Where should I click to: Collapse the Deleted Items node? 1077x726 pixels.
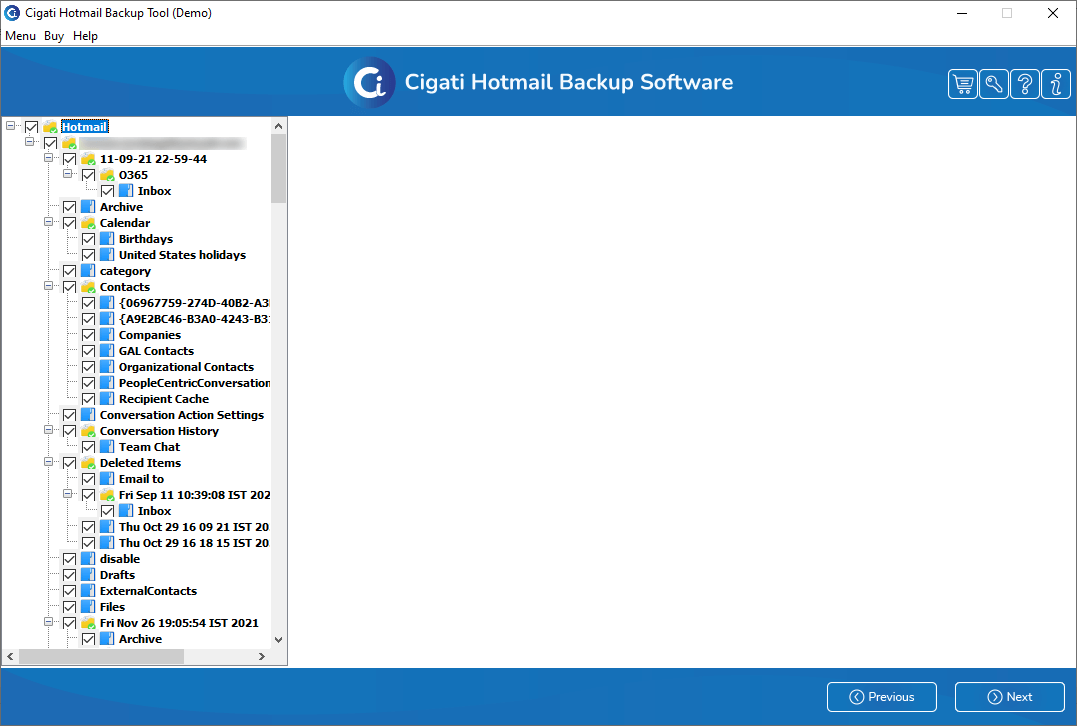[49, 462]
